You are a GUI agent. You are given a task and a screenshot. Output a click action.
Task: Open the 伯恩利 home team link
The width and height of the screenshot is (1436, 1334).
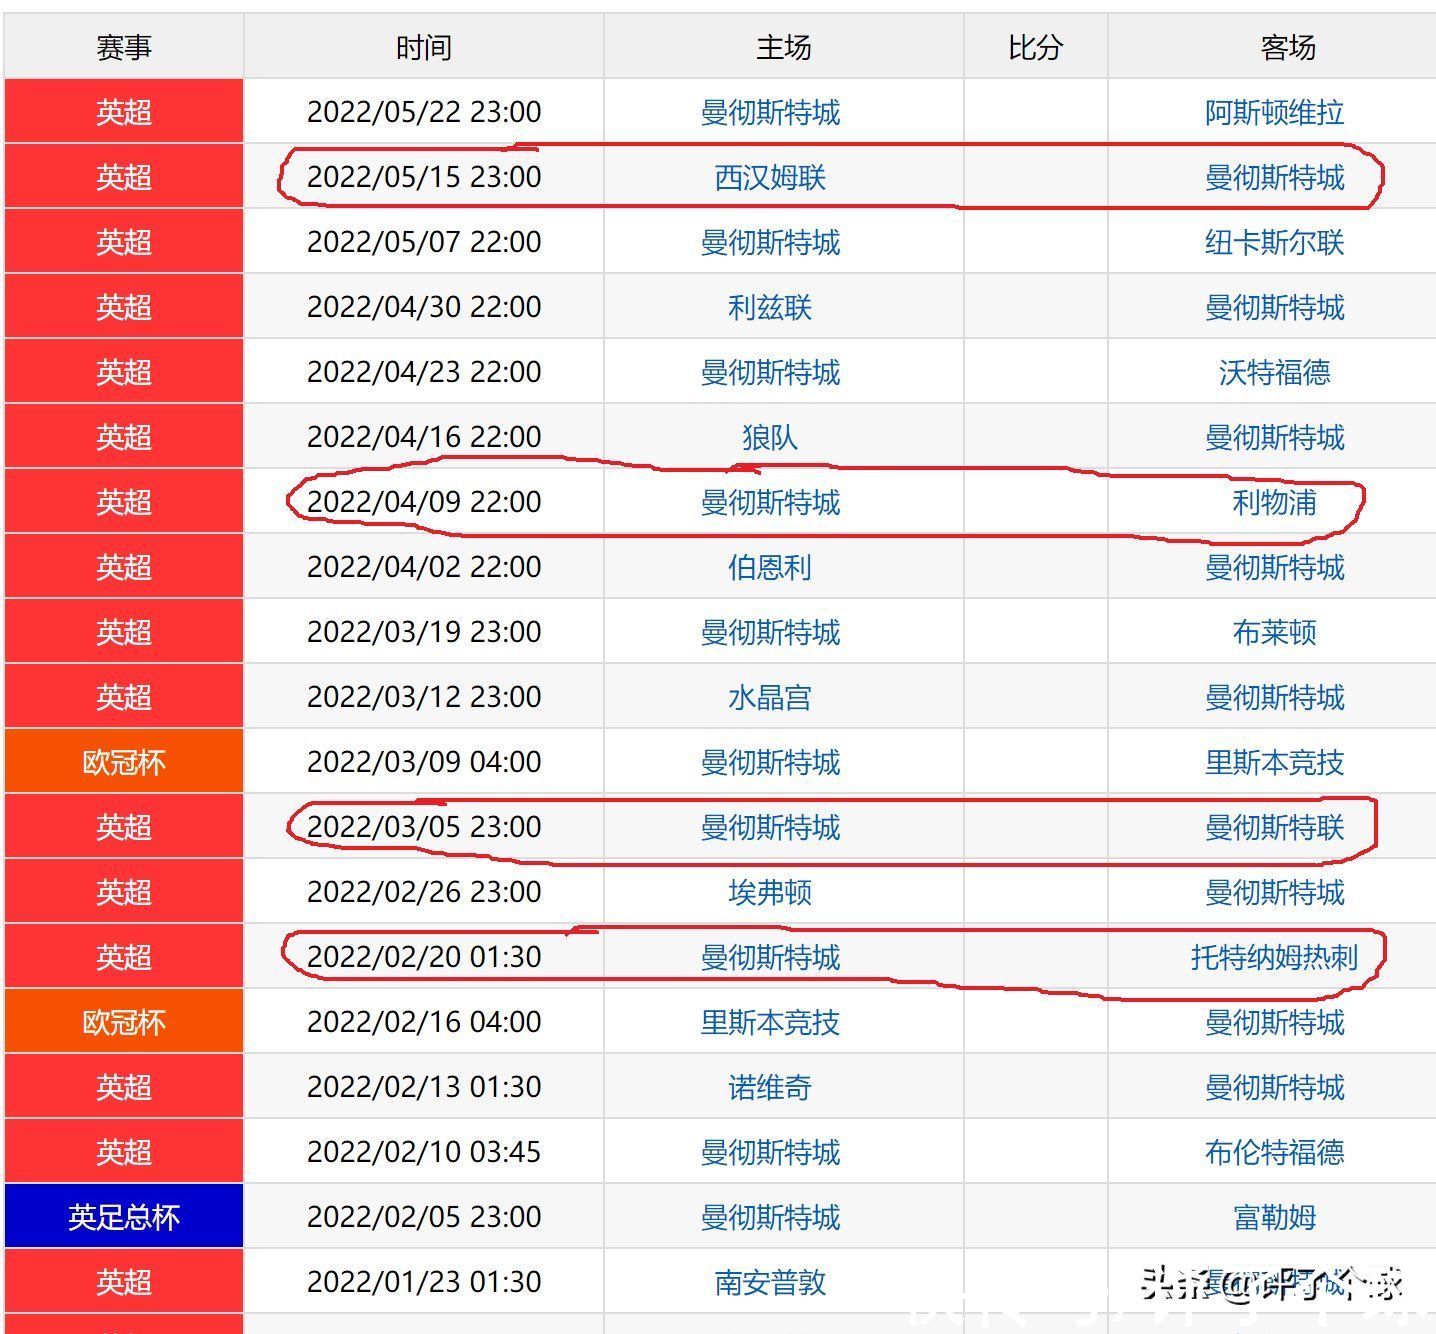[x=770, y=567]
